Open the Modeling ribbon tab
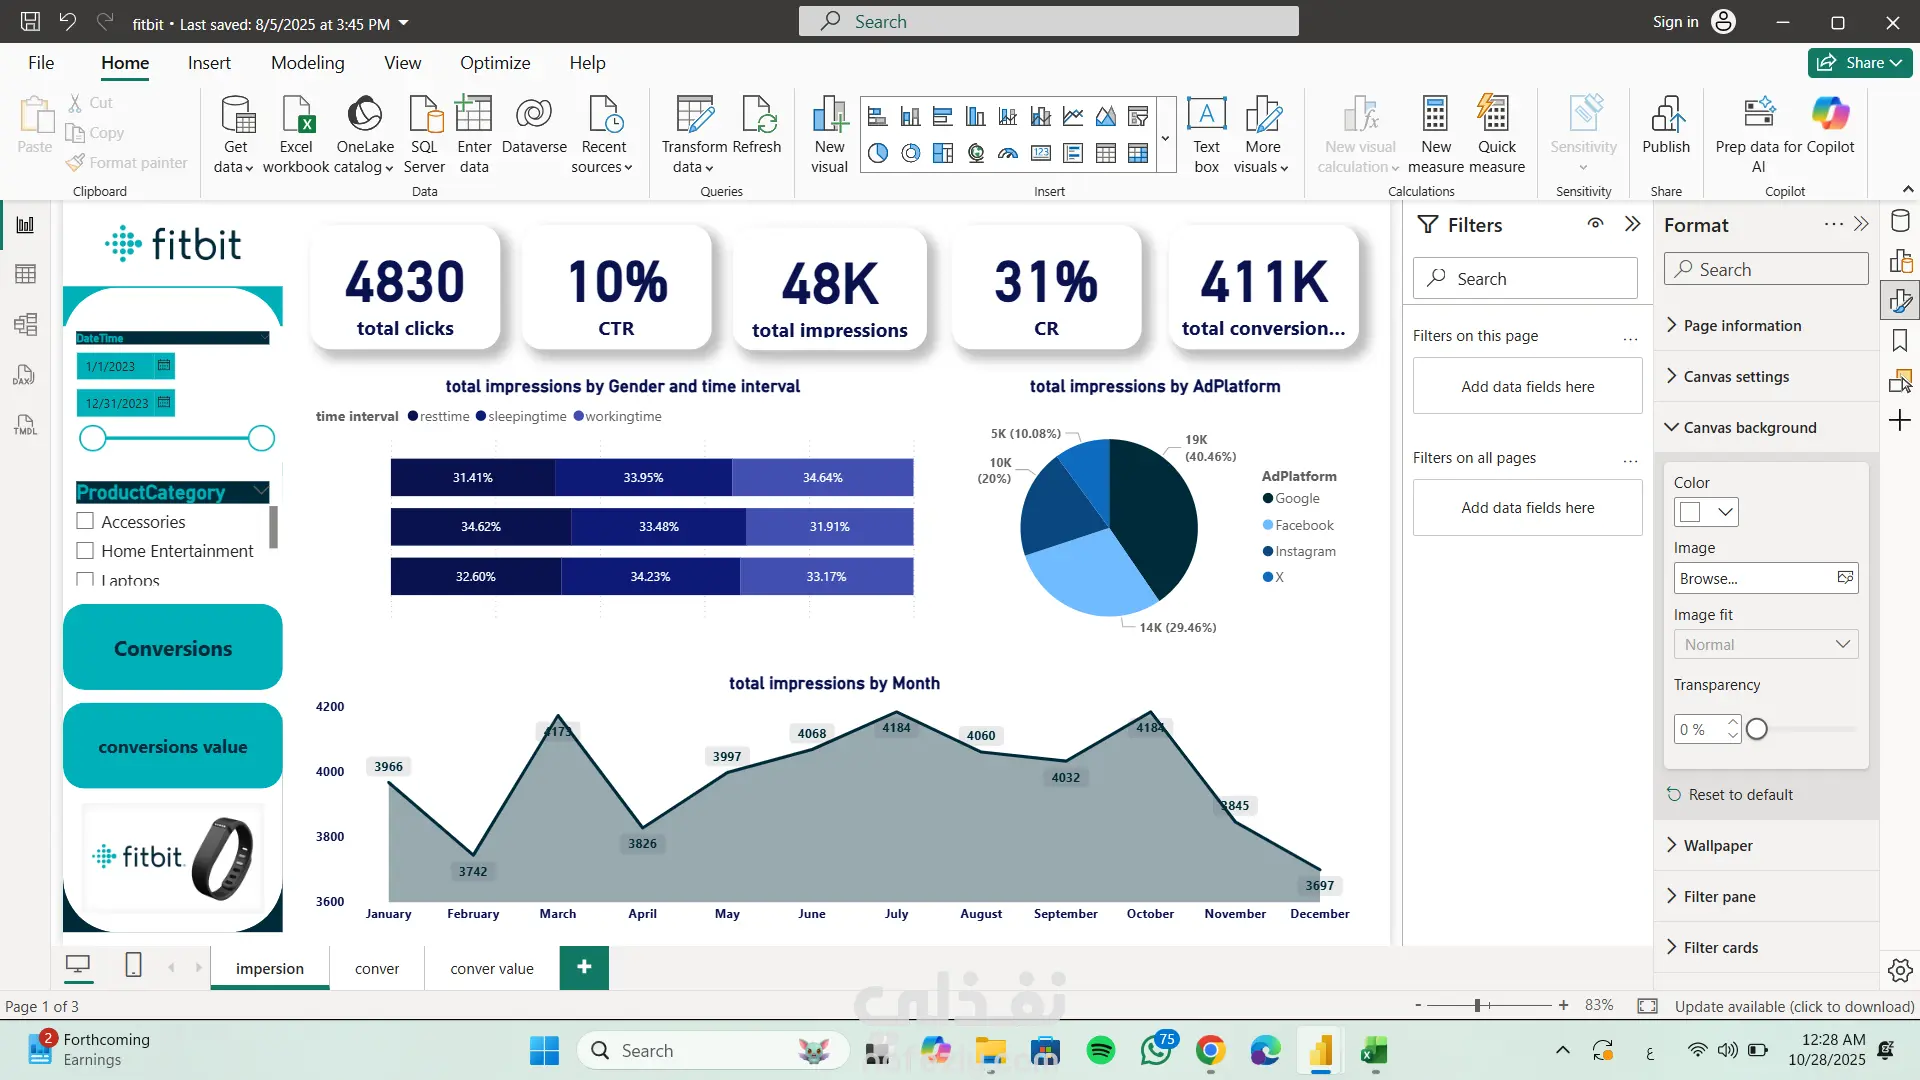Image resolution: width=1920 pixels, height=1080 pixels. coord(307,63)
